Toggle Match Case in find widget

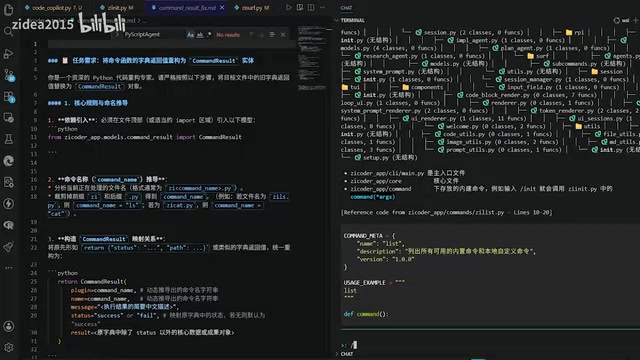pyautogui.click(x=190, y=35)
